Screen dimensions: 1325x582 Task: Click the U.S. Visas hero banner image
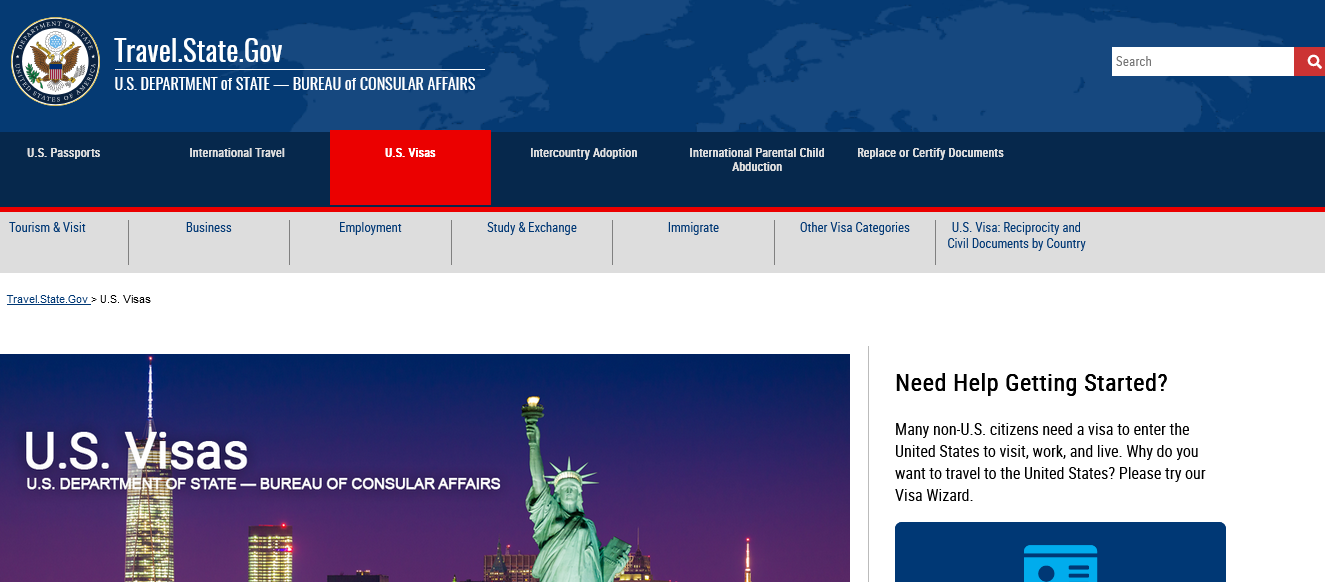(425, 468)
